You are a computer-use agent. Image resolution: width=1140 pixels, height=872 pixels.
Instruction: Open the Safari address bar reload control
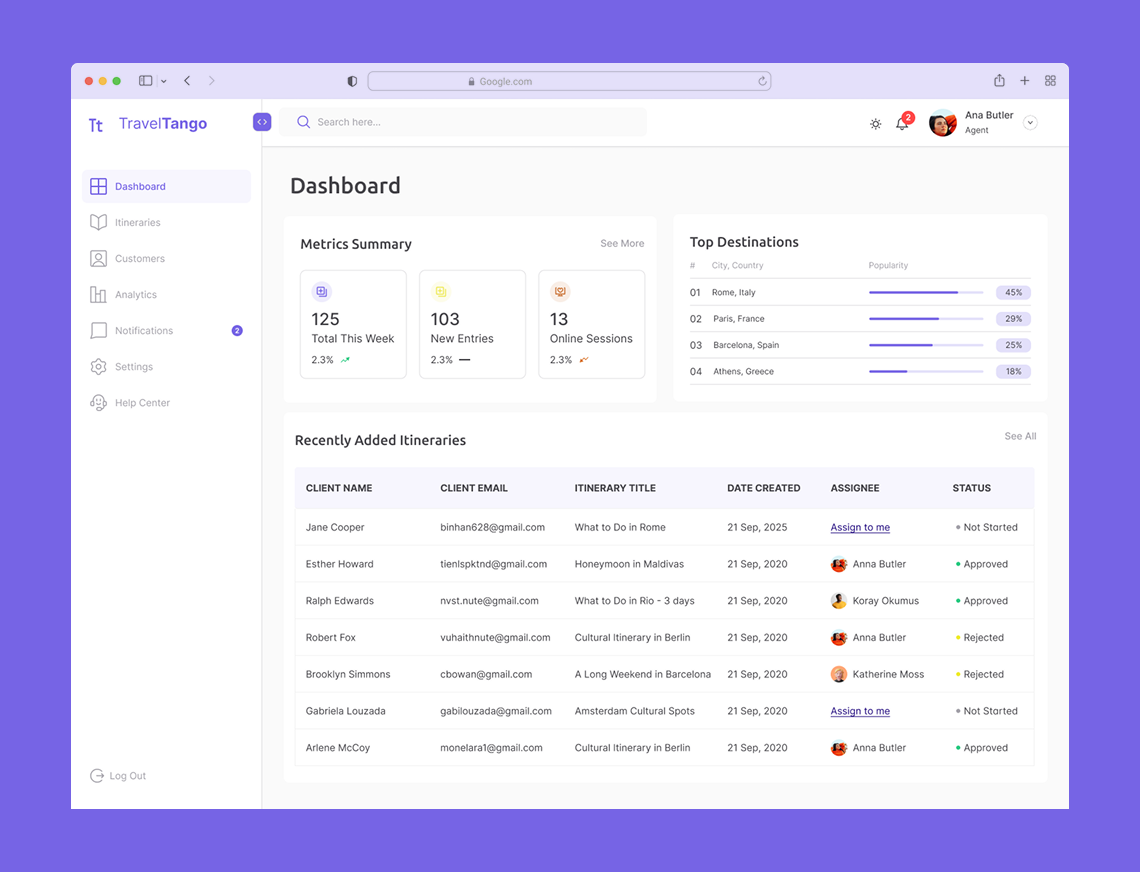click(761, 81)
